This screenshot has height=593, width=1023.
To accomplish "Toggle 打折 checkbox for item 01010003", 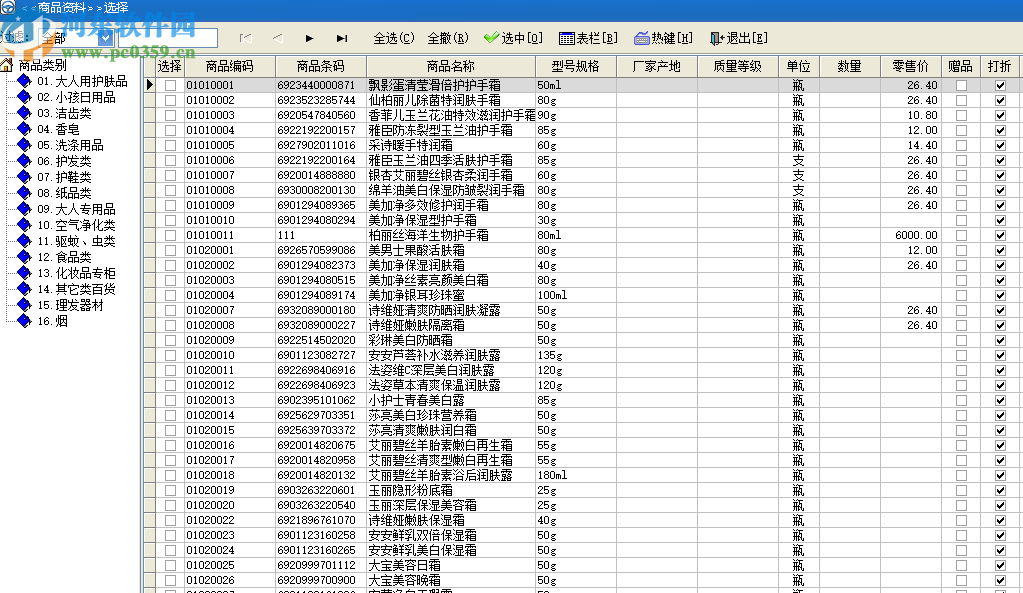I will coord(1000,115).
